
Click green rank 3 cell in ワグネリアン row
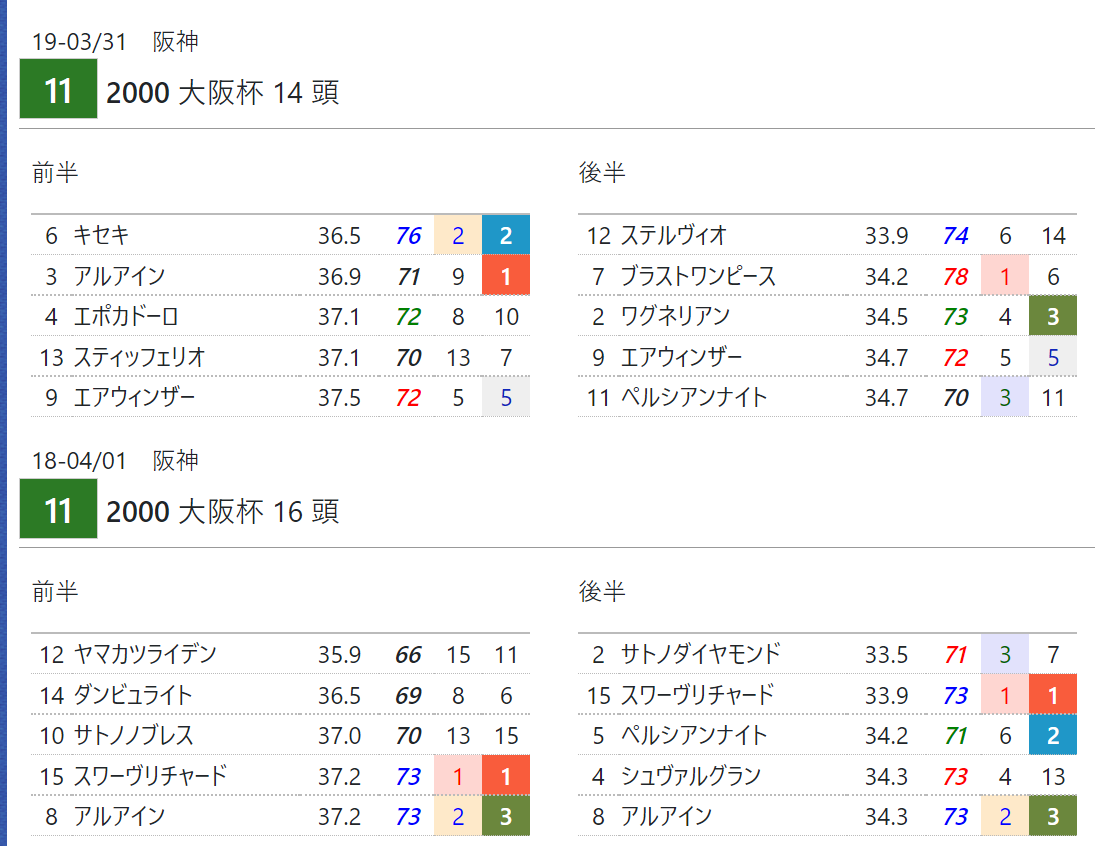[1052, 316]
